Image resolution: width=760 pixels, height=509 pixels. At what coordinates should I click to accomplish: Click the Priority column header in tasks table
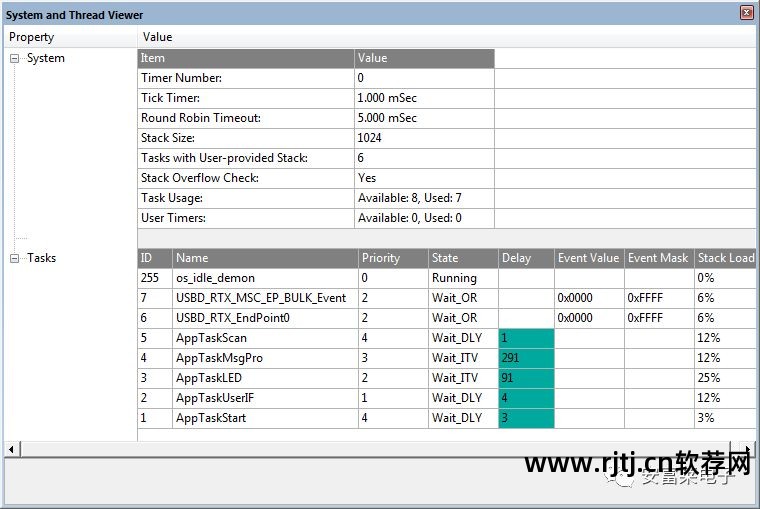pyautogui.click(x=381, y=258)
